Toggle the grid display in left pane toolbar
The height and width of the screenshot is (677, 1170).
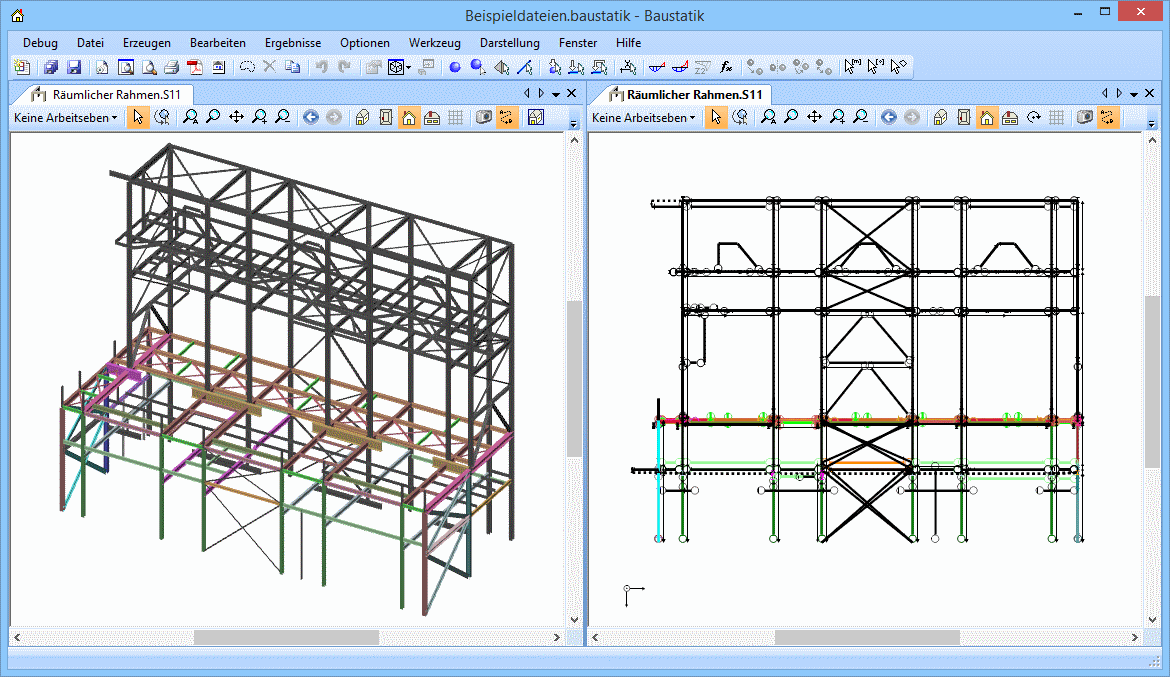click(455, 118)
